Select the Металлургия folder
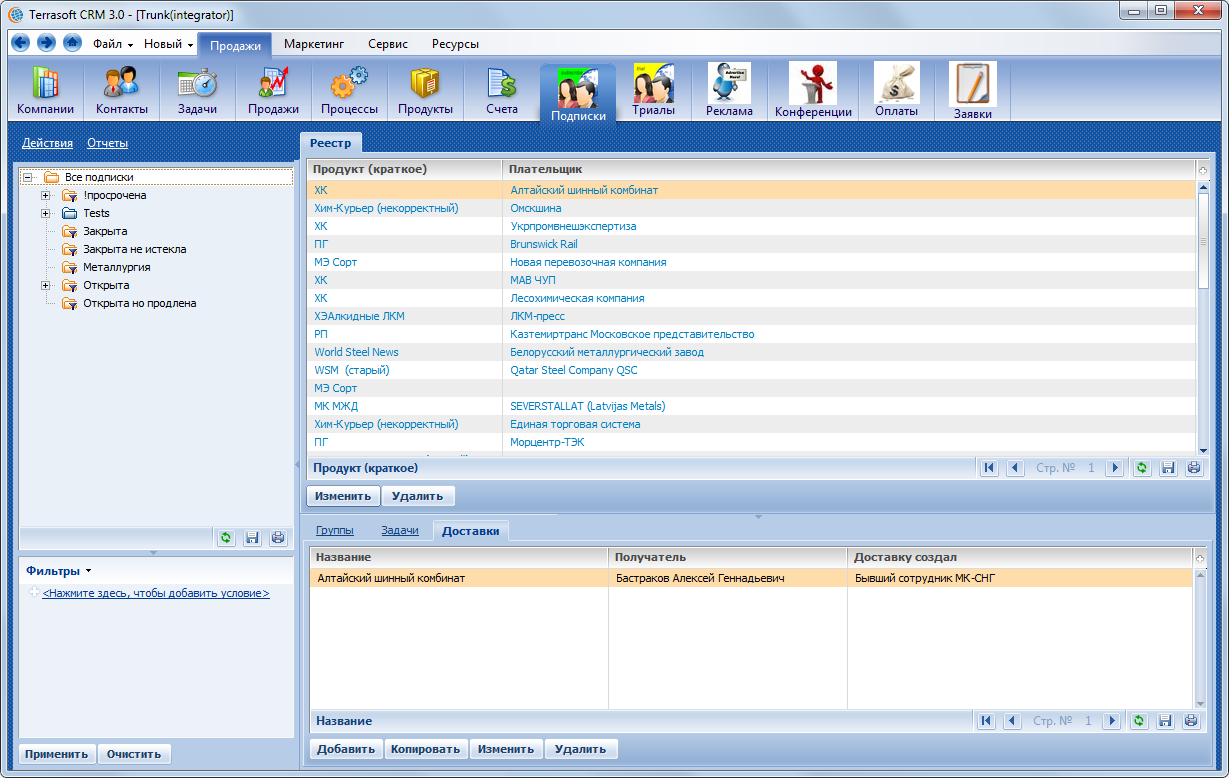 pos(117,267)
